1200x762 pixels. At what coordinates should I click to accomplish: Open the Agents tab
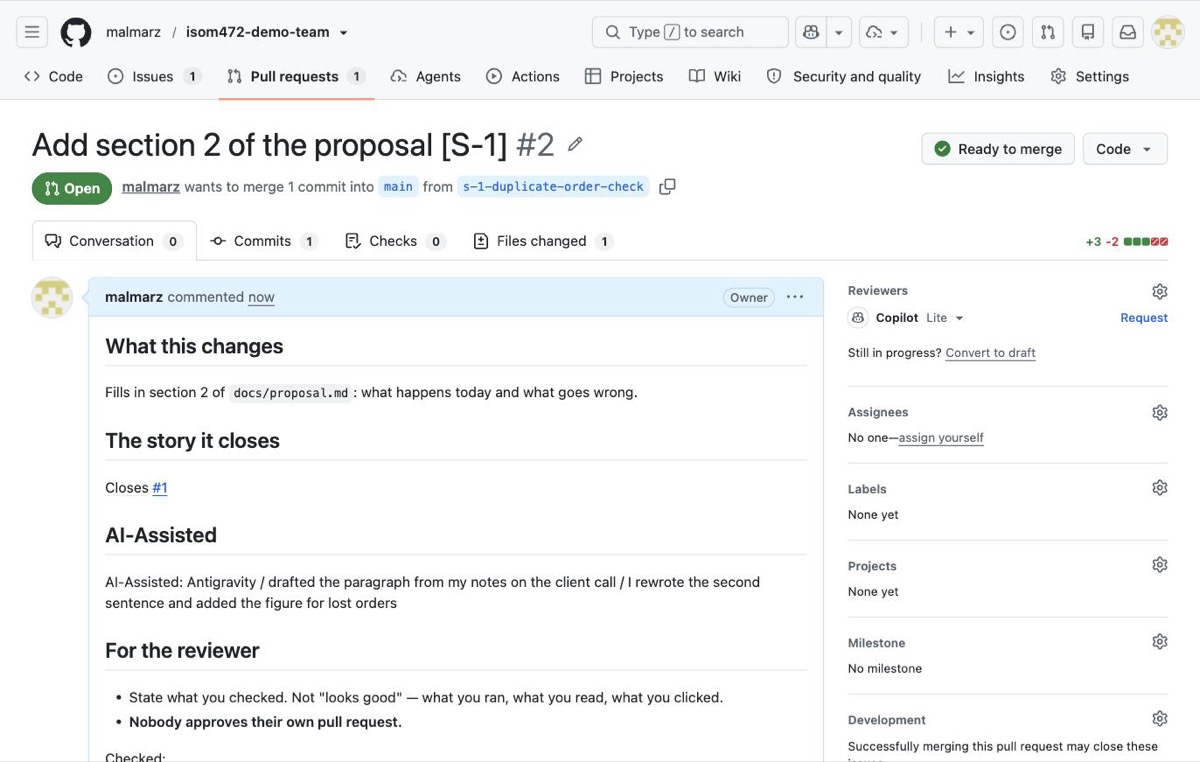426,76
